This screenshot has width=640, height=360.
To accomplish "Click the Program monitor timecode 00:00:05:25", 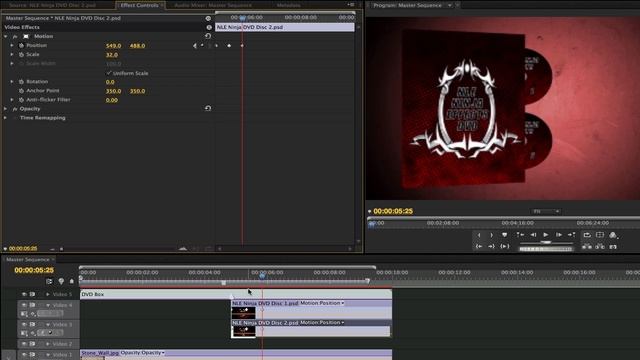I will (x=393, y=211).
